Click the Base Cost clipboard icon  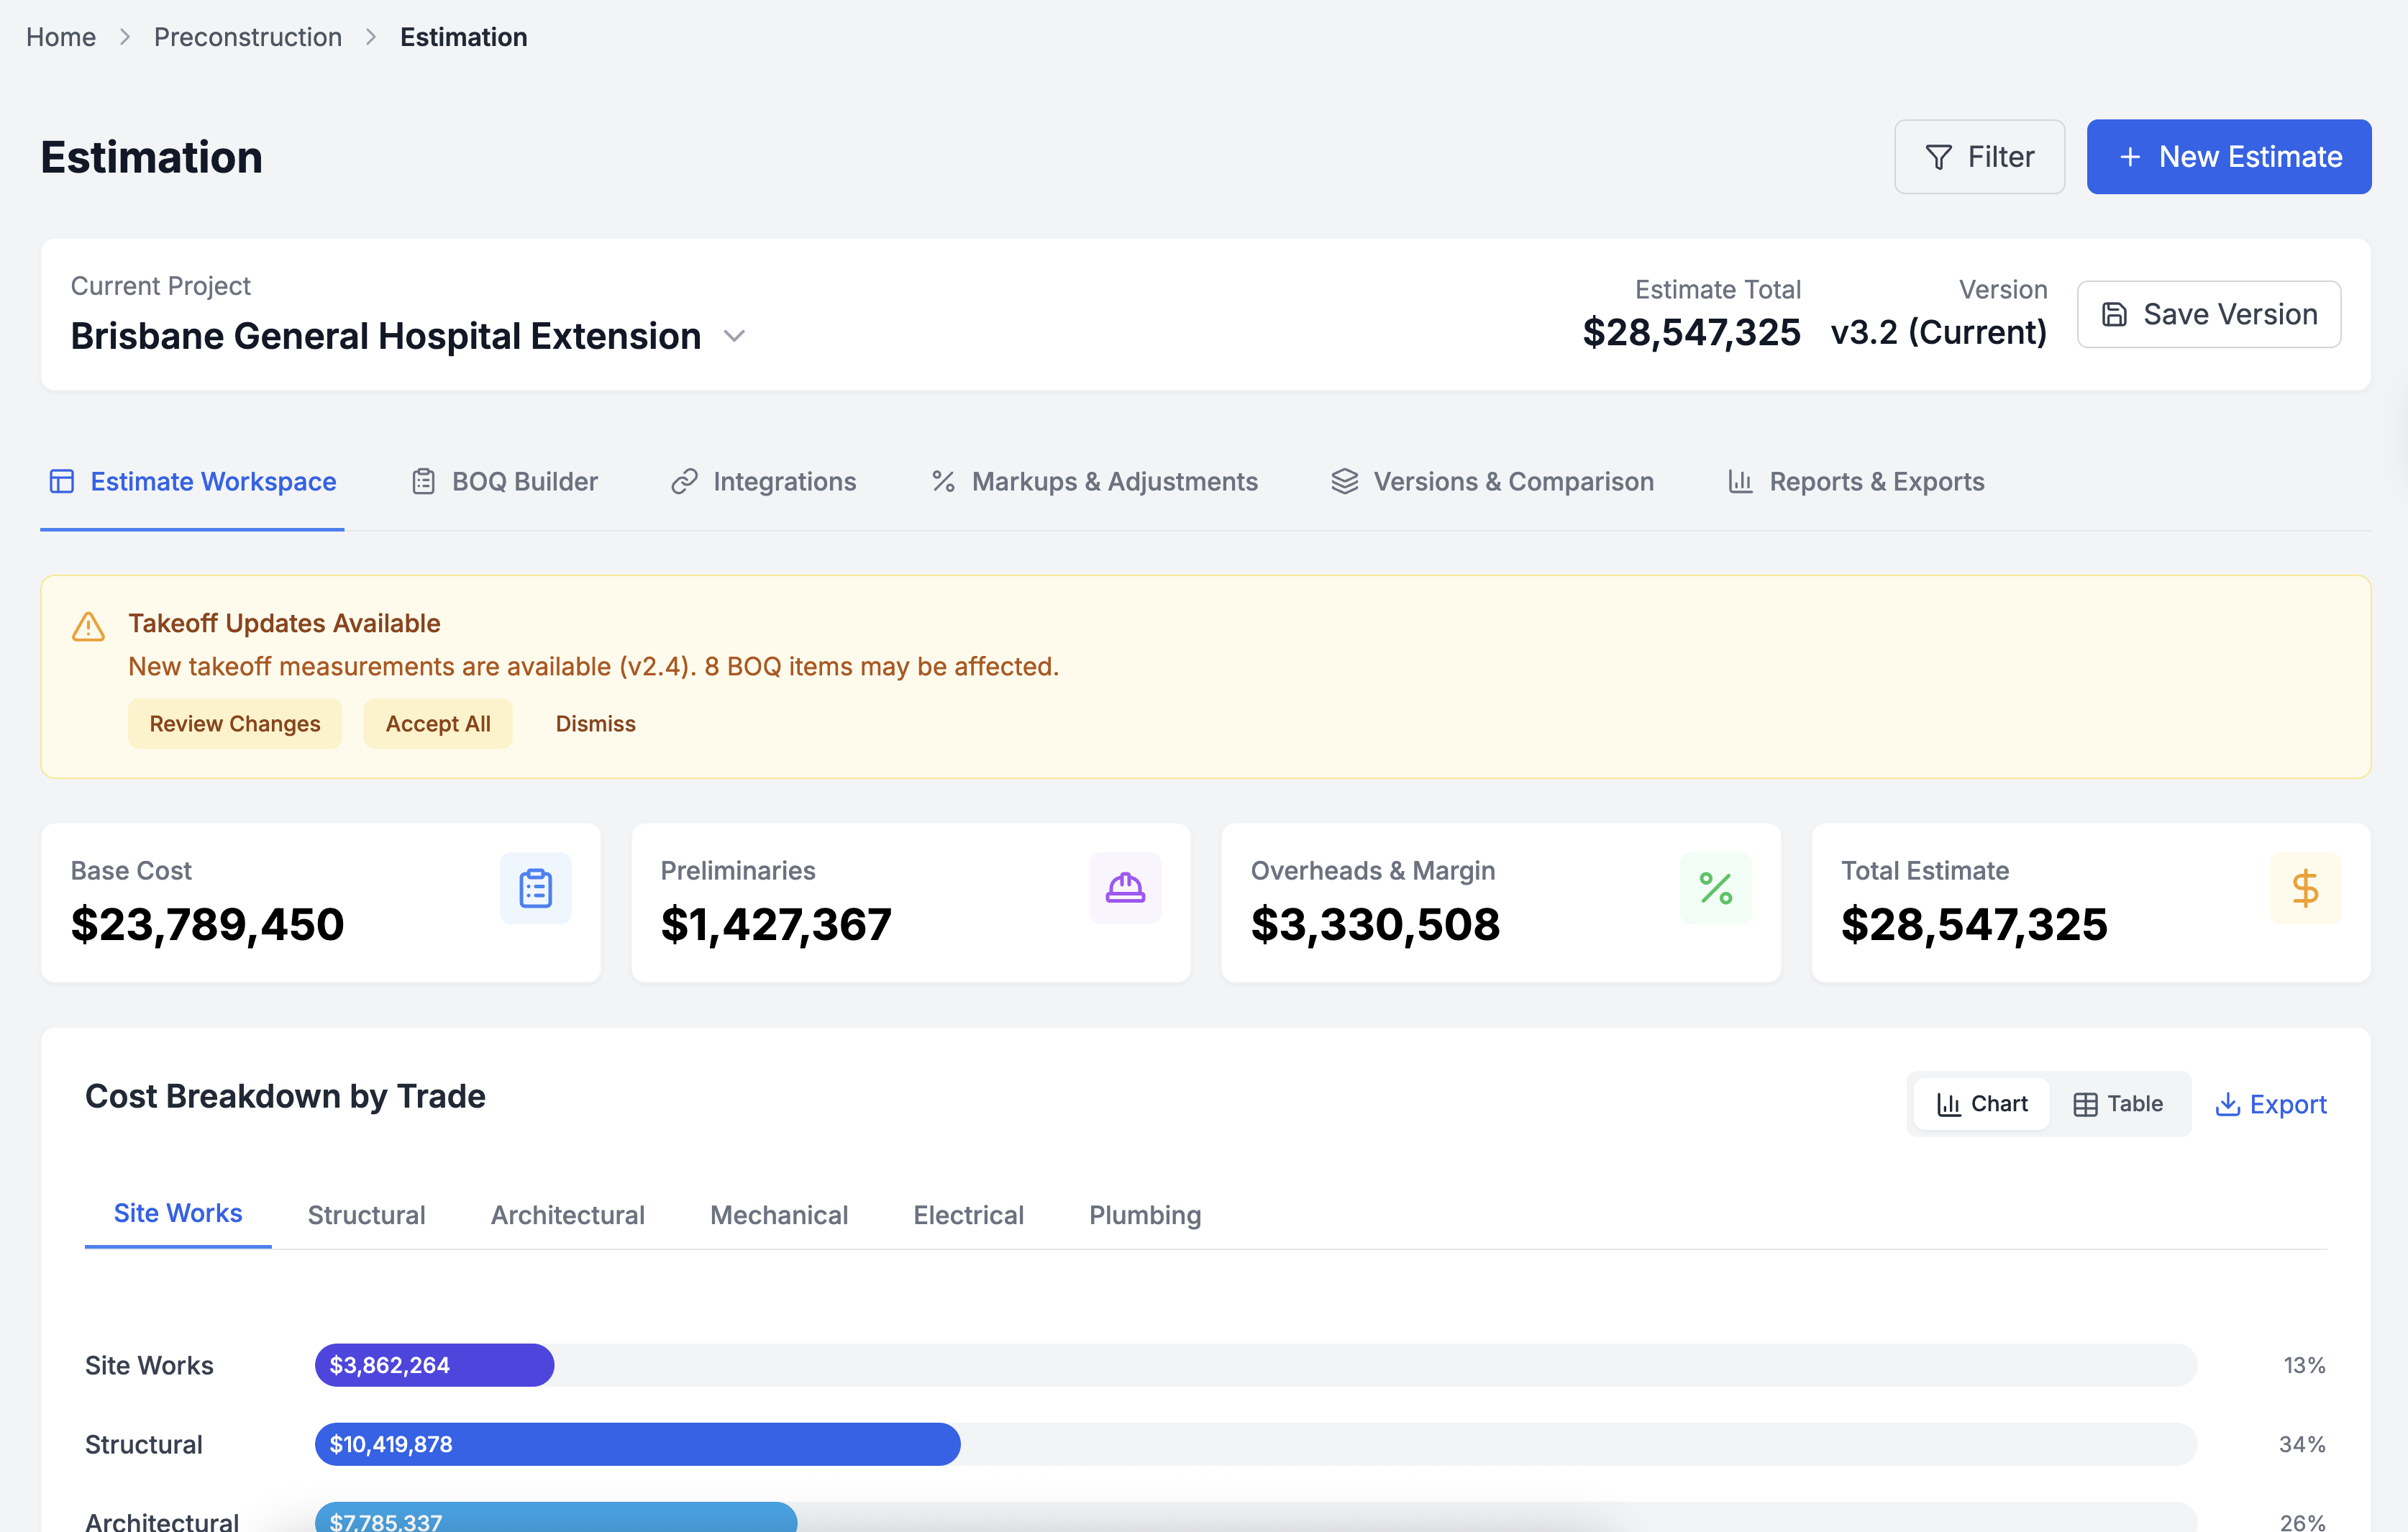point(535,888)
